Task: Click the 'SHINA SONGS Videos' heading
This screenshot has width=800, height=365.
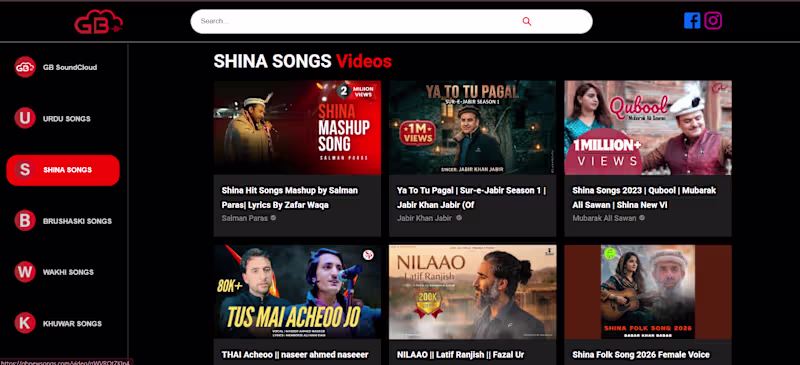Action: click(x=303, y=61)
